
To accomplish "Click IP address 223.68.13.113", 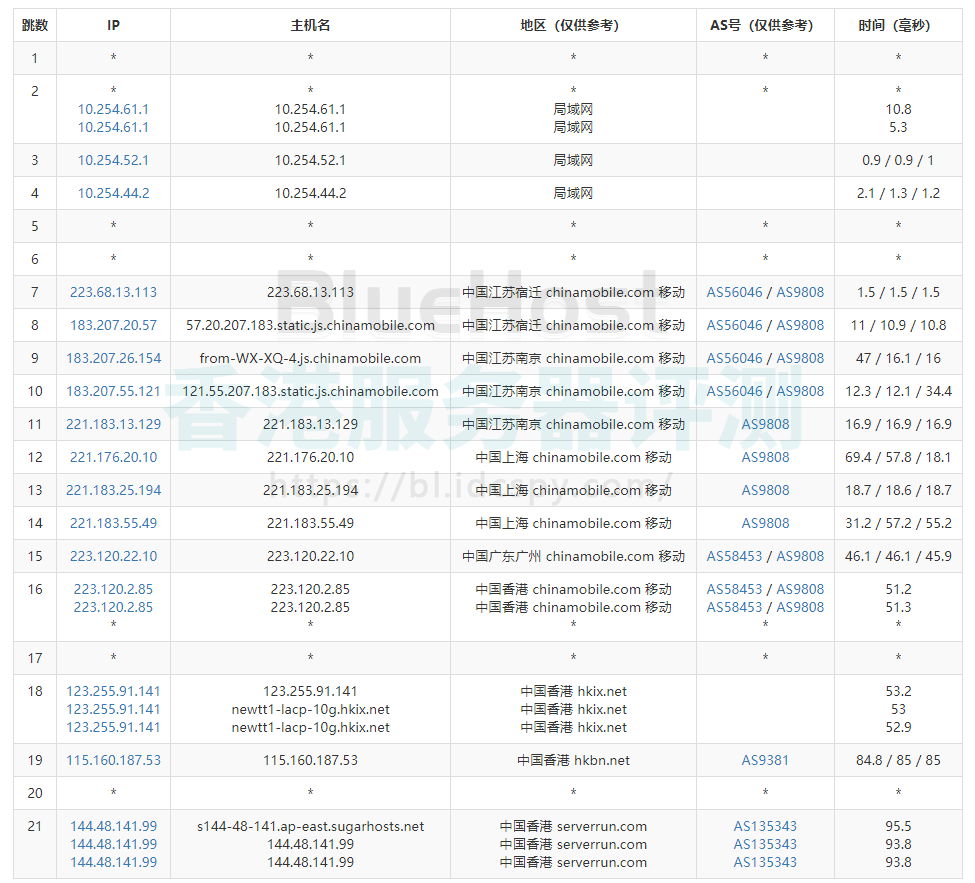I will point(113,292).
